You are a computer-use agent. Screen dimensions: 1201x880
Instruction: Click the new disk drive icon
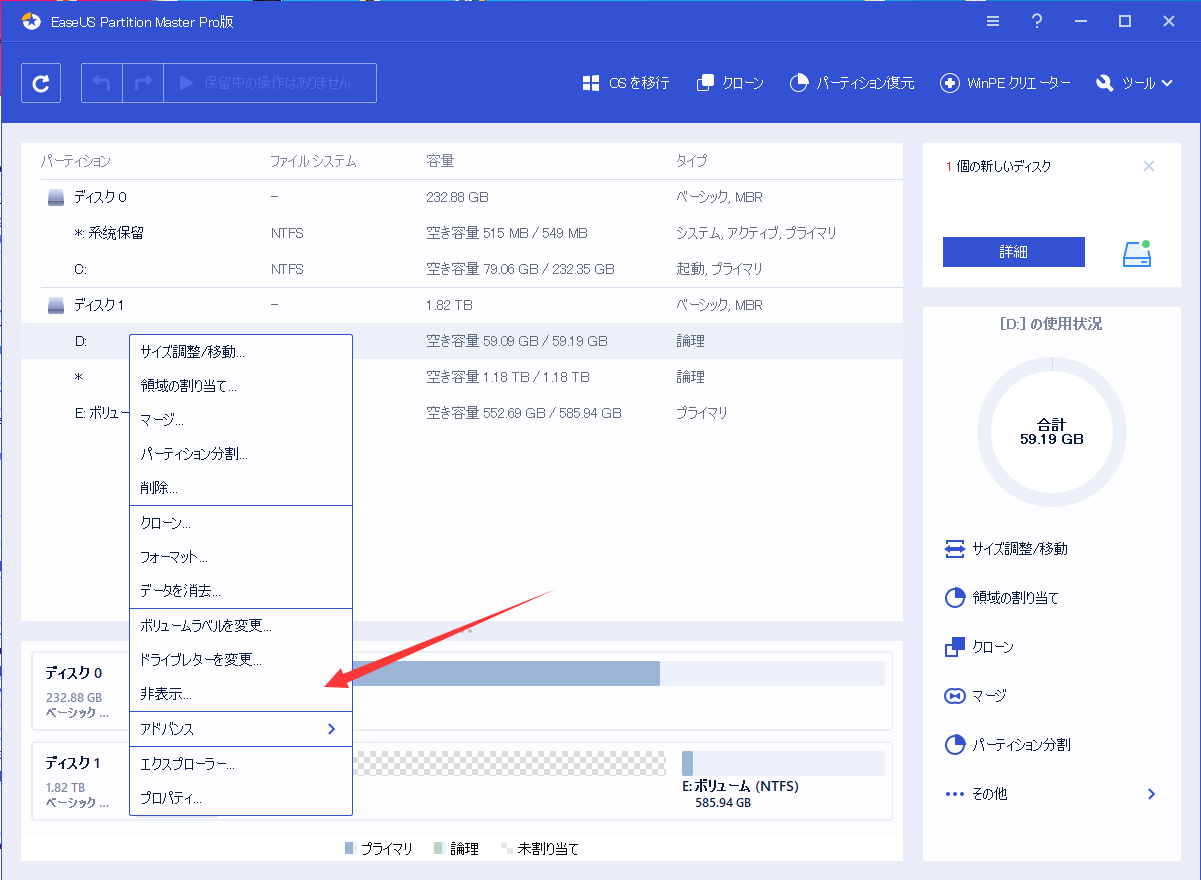pyautogui.click(x=1137, y=253)
